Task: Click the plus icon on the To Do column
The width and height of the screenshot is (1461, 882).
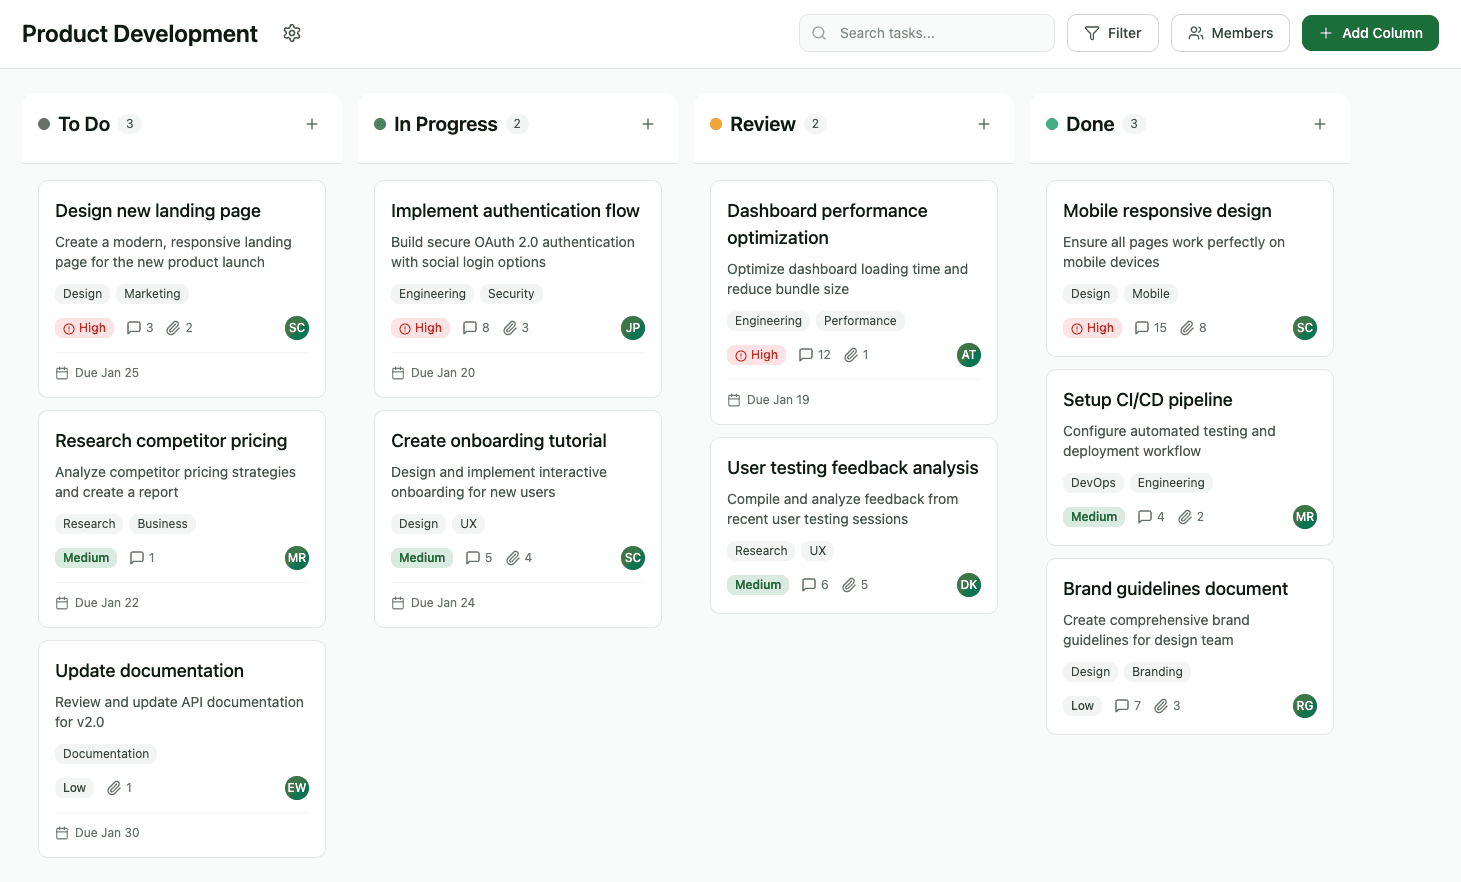Action: 311,124
